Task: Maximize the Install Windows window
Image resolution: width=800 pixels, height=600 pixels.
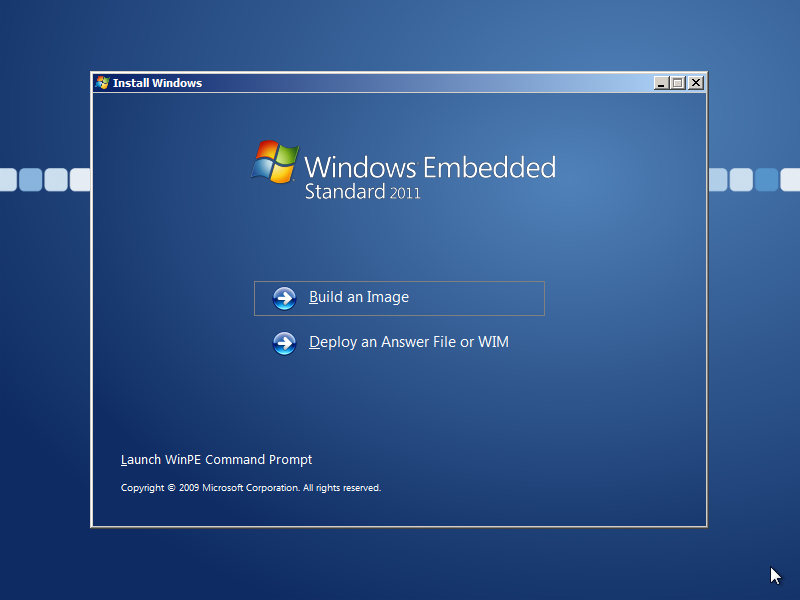Action: click(x=678, y=83)
